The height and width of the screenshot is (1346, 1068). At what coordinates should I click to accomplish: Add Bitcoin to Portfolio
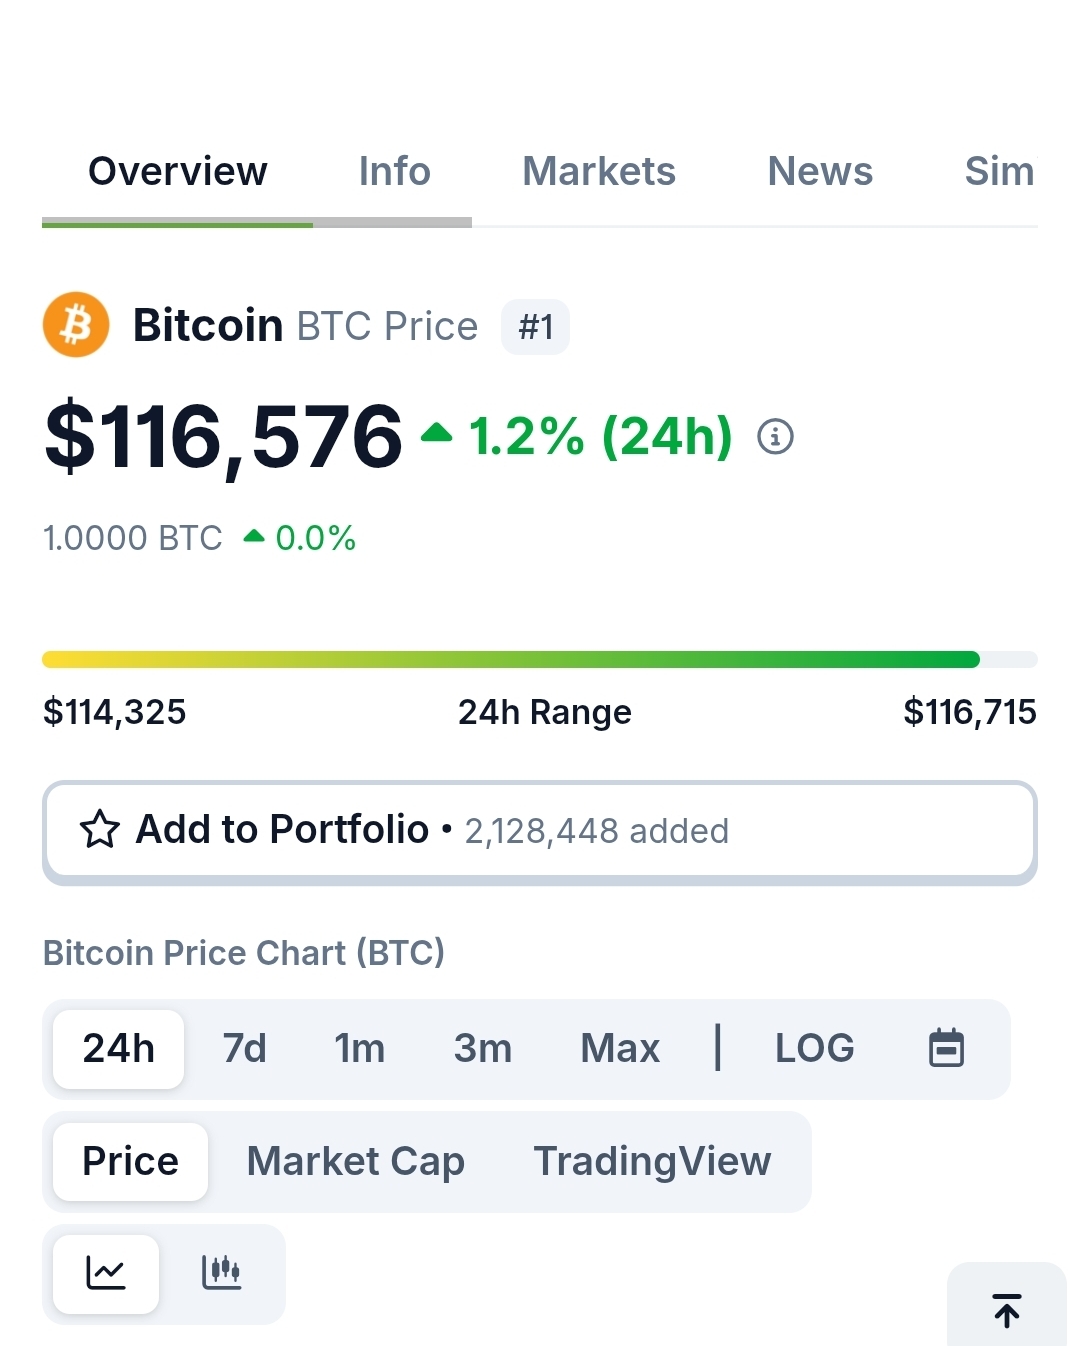(x=540, y=832)
